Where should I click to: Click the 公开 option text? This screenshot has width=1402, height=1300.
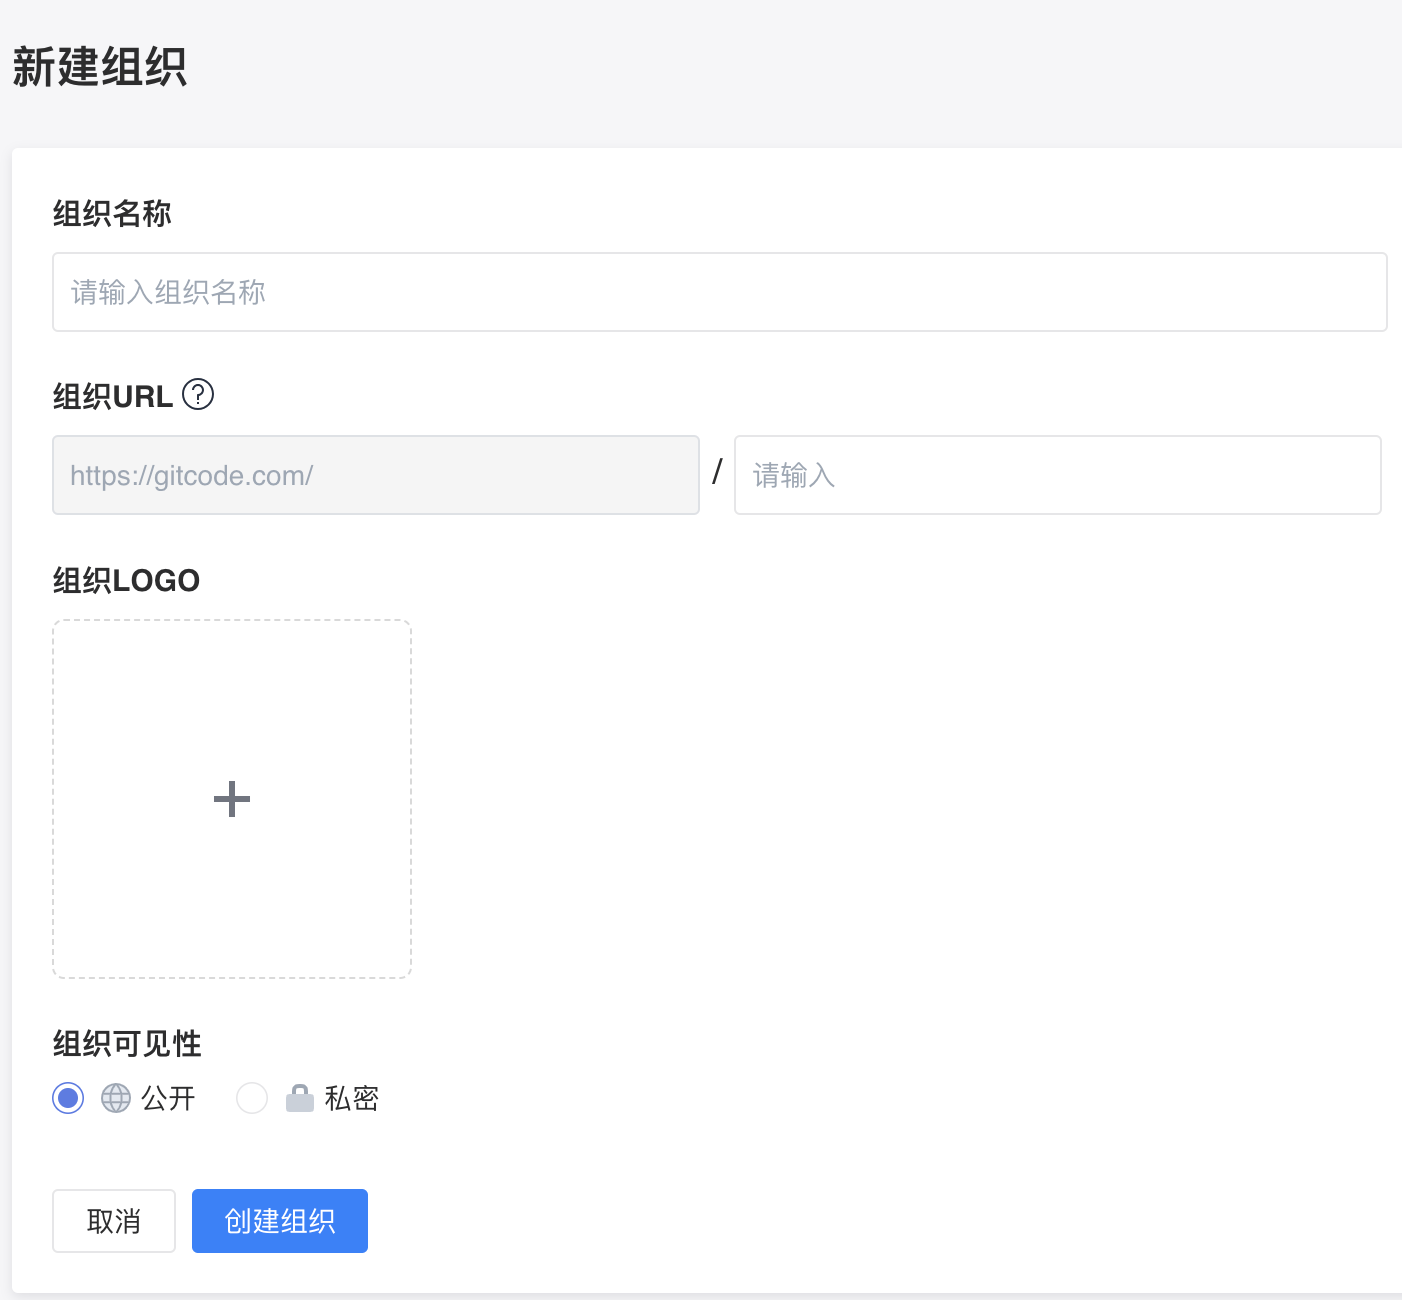point(168,1098)
